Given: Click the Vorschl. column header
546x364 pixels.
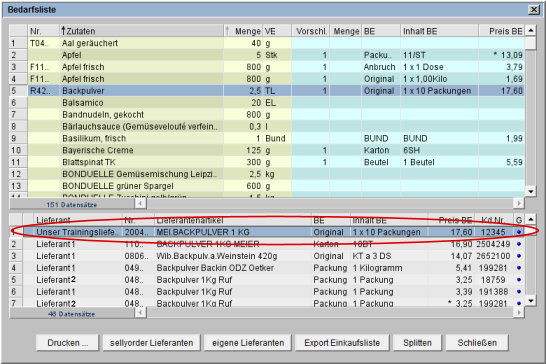Looking at the screenshot, I should click(311, 31).
